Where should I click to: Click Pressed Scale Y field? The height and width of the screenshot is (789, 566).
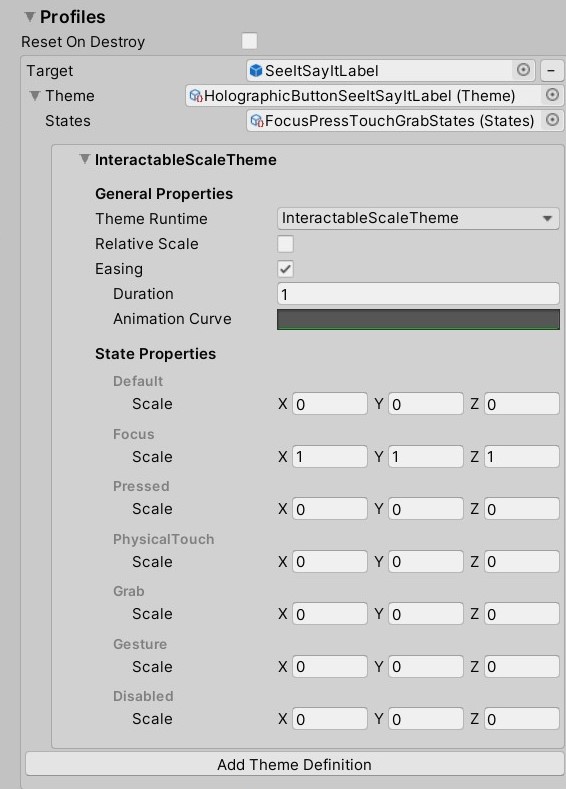click(426, 509)
